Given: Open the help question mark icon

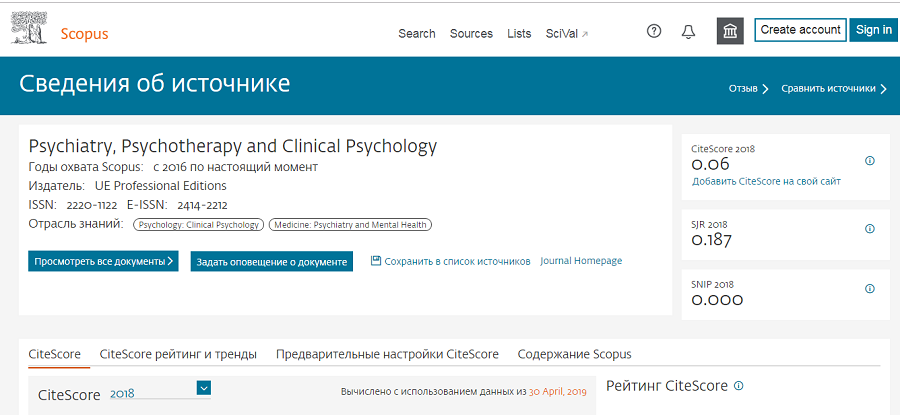Looking at the screenshot, I should click(x=654, y=32).
